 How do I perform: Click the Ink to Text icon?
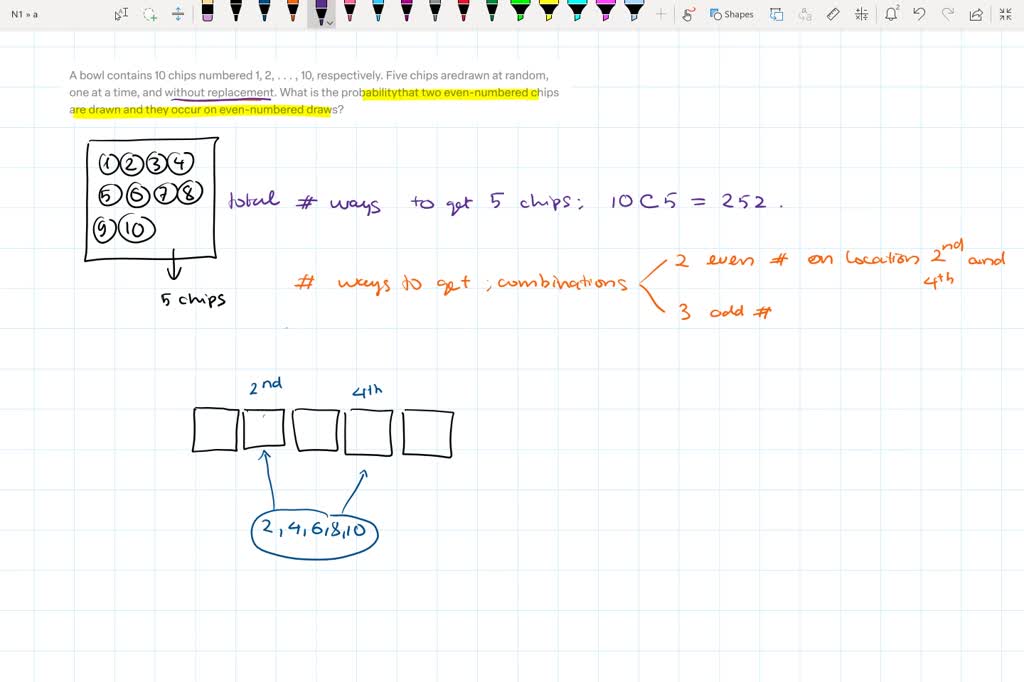[x=805, y=14]
